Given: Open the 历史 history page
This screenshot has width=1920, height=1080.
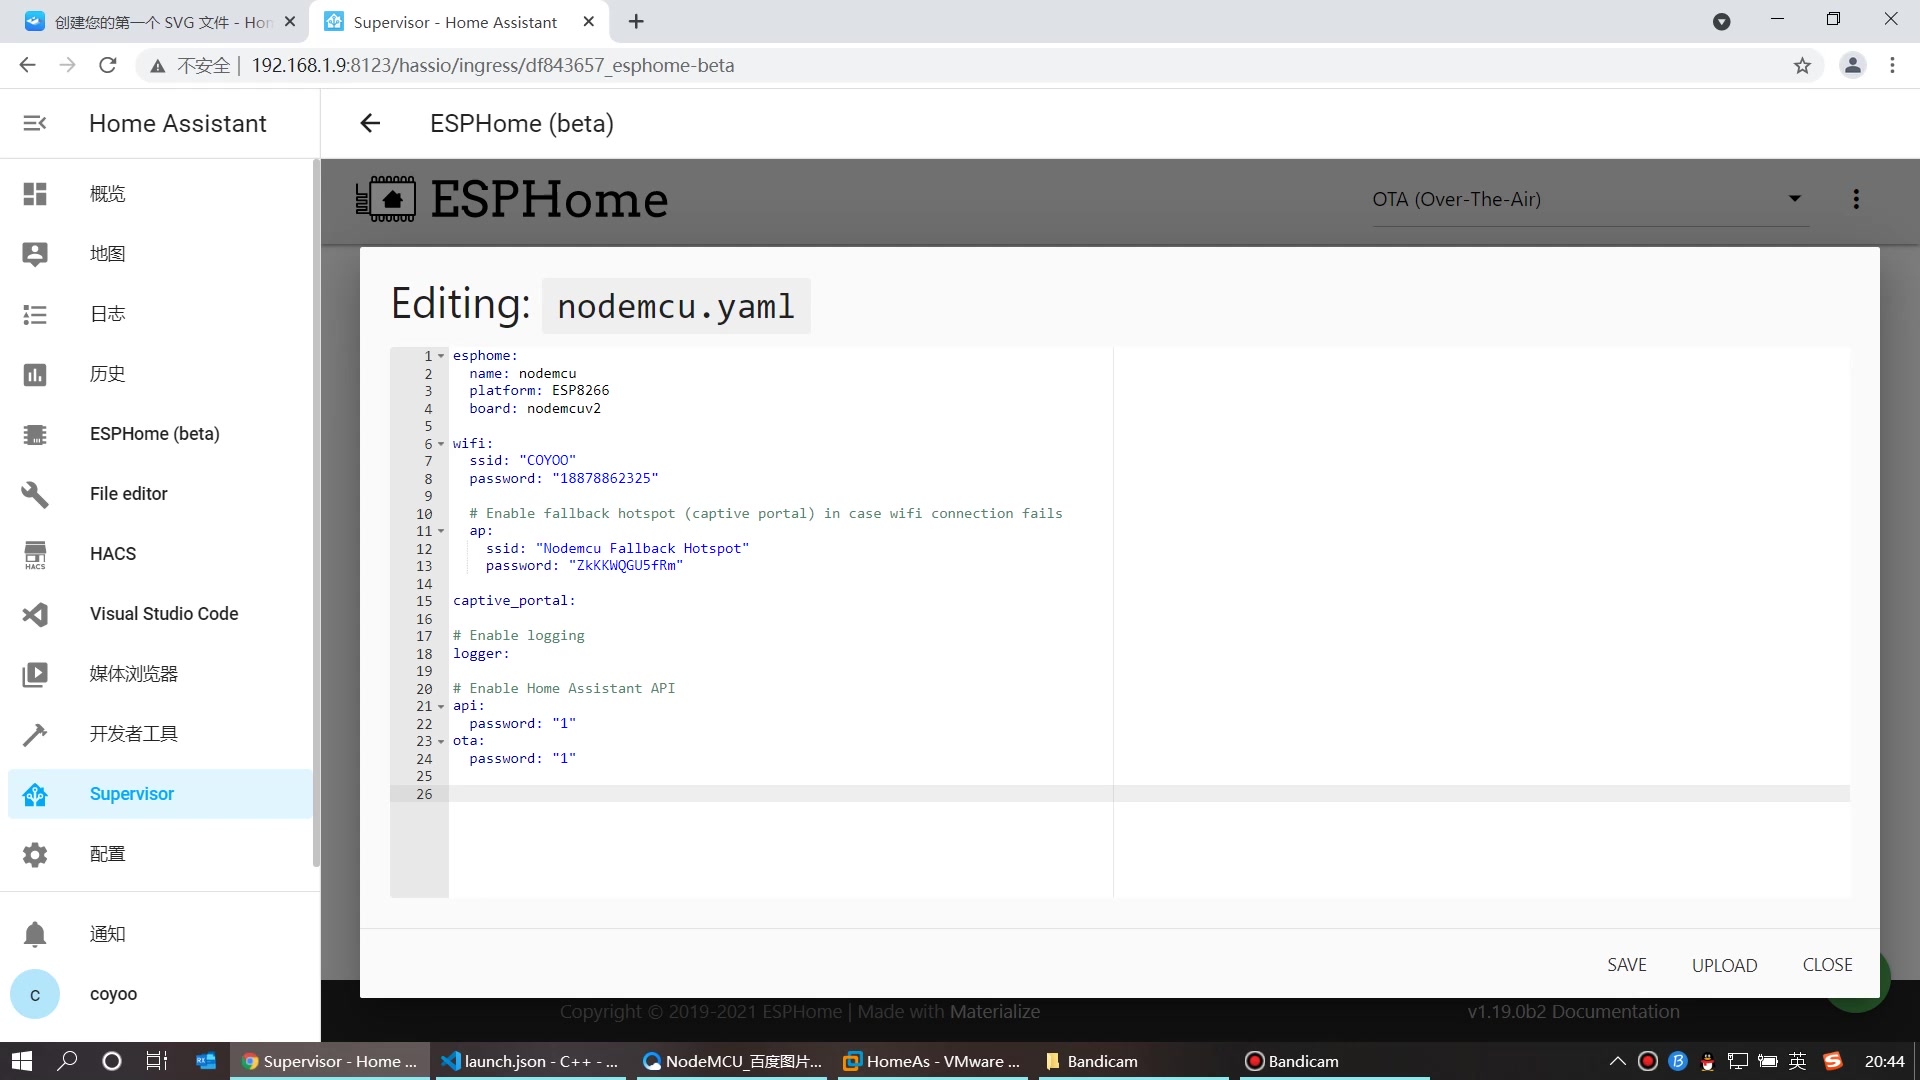Looking at the screenshot, I should tap(160, 374).
